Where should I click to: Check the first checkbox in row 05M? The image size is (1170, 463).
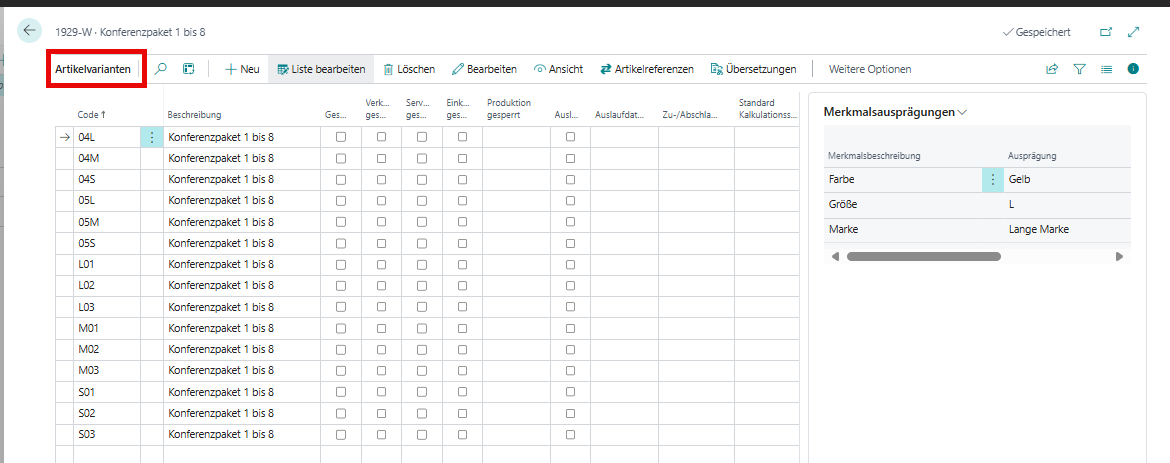[341, 222]
